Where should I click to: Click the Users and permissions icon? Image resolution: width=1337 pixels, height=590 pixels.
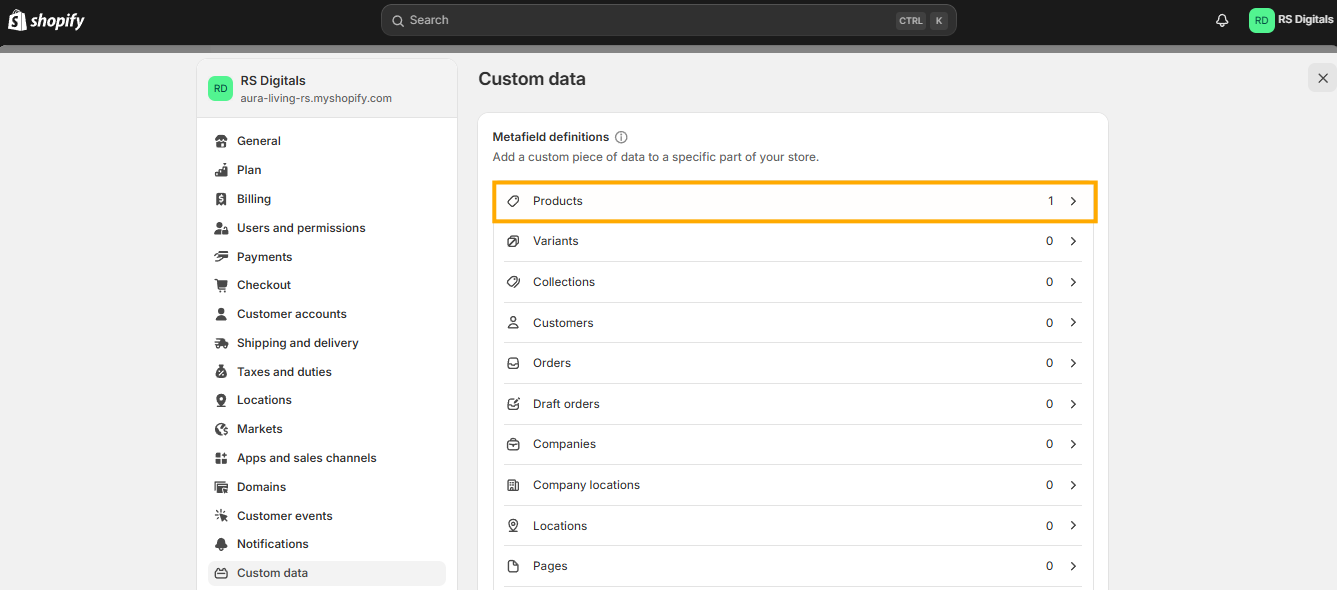[x=221, y=228]
